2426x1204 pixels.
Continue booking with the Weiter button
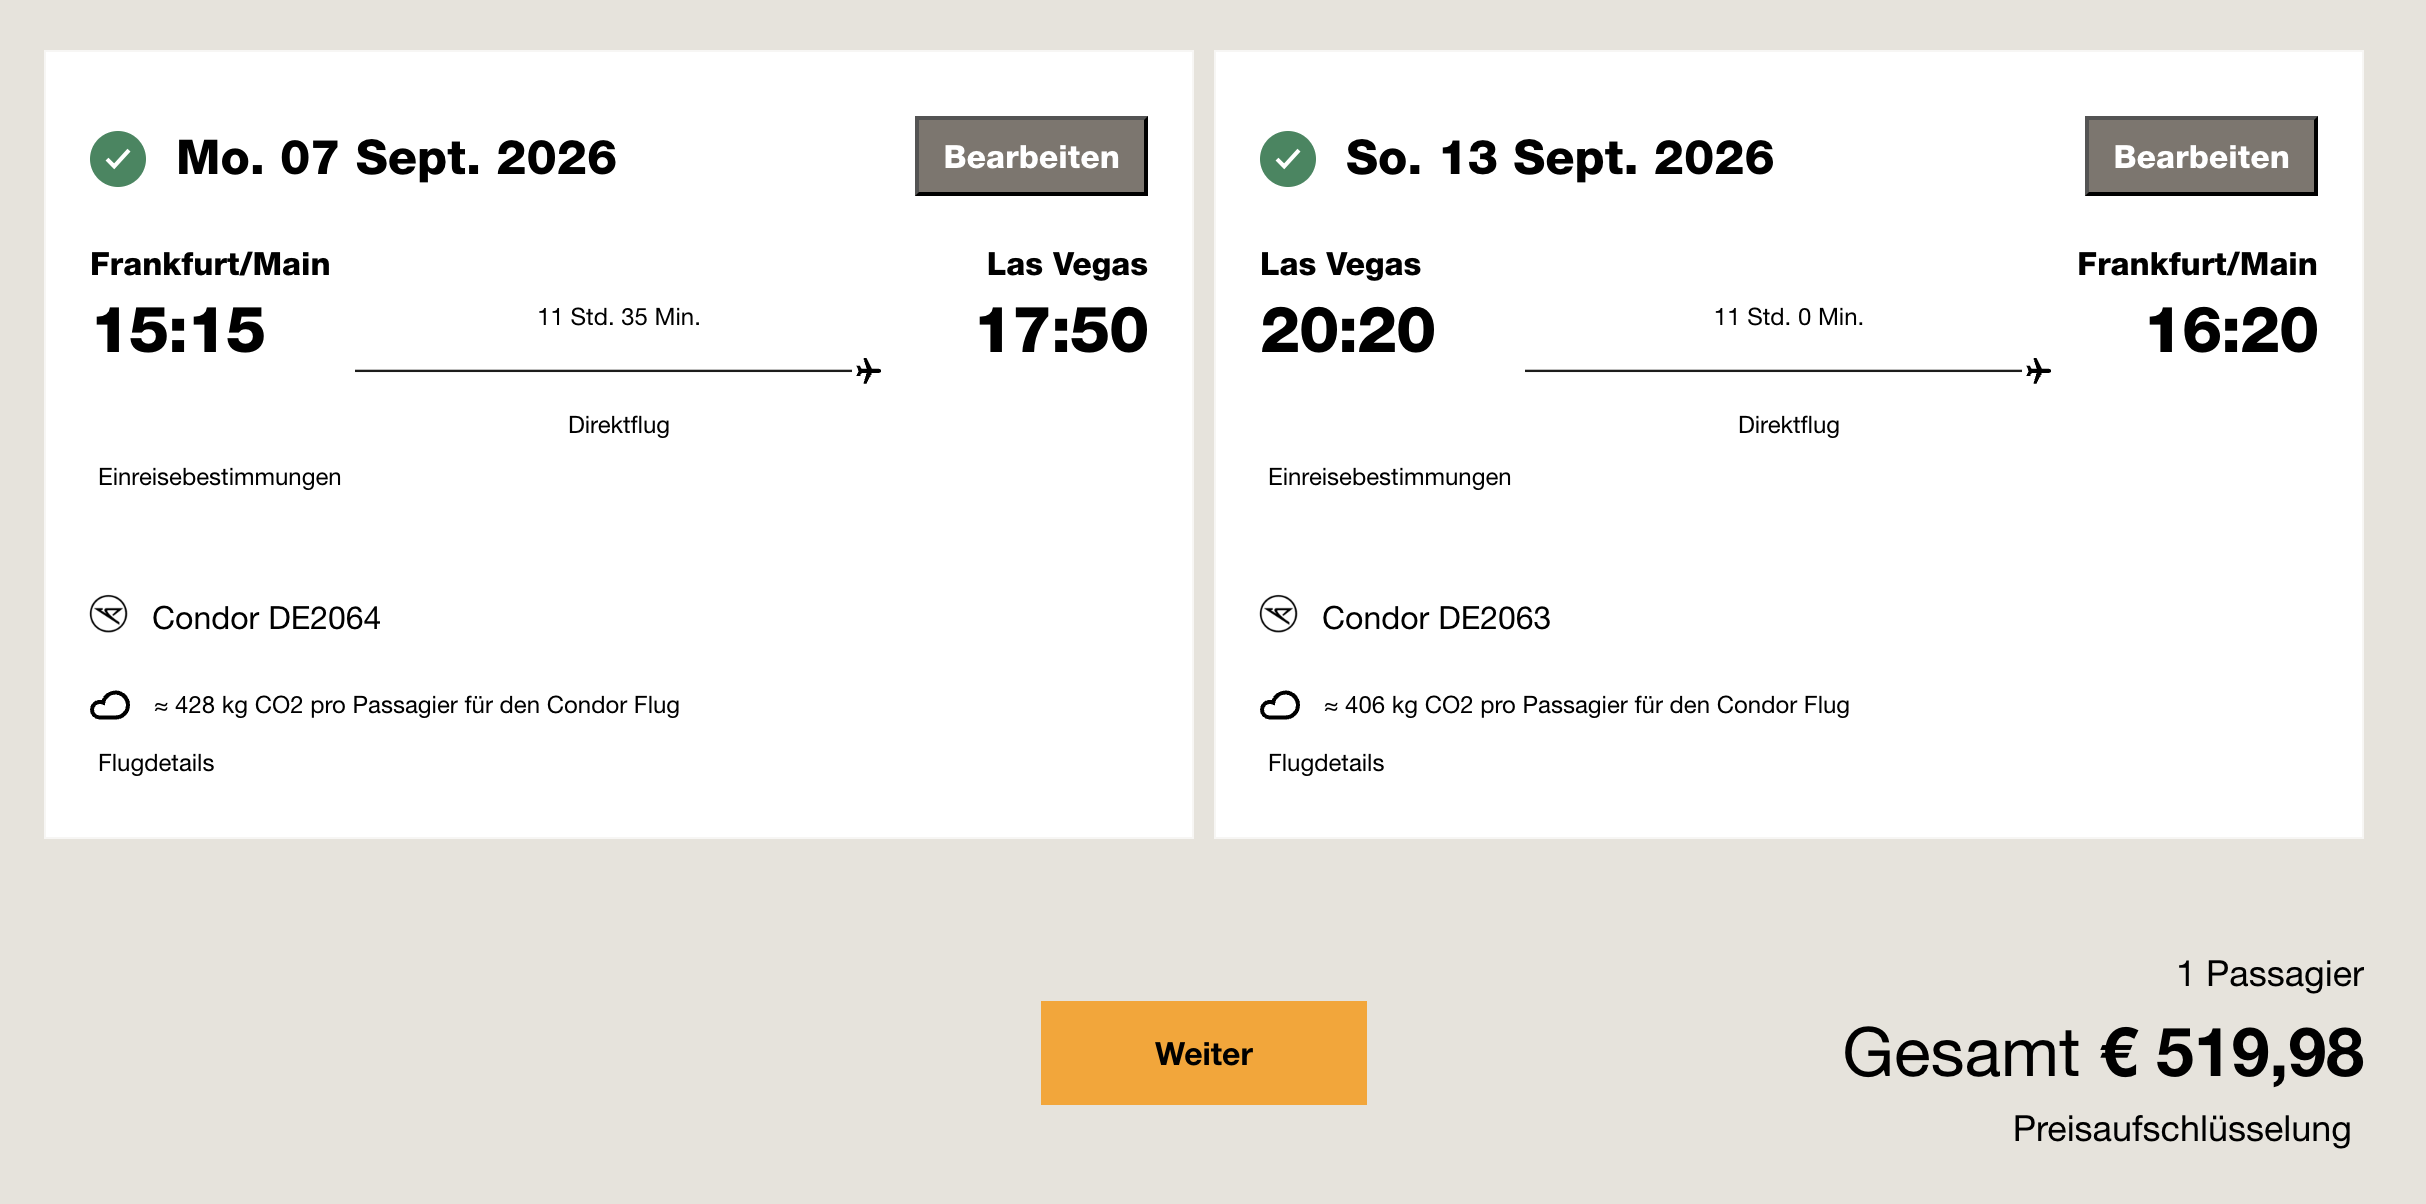(1203, 1053)
